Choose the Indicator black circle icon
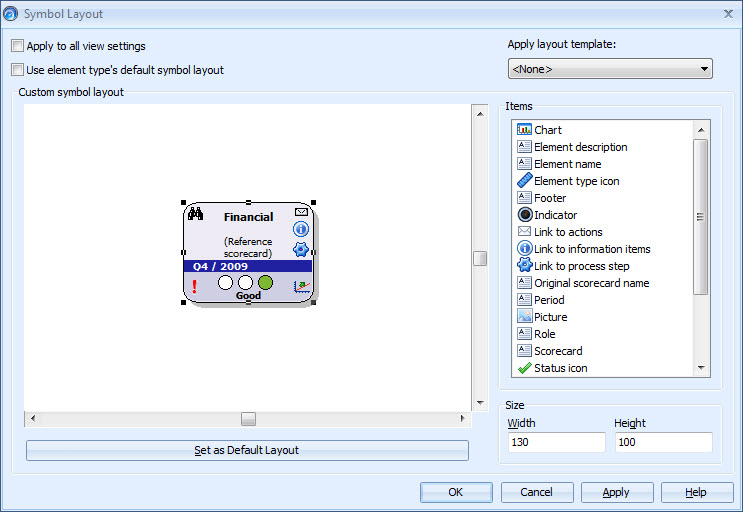Screen dimensions: 743x512 point(525,215)
